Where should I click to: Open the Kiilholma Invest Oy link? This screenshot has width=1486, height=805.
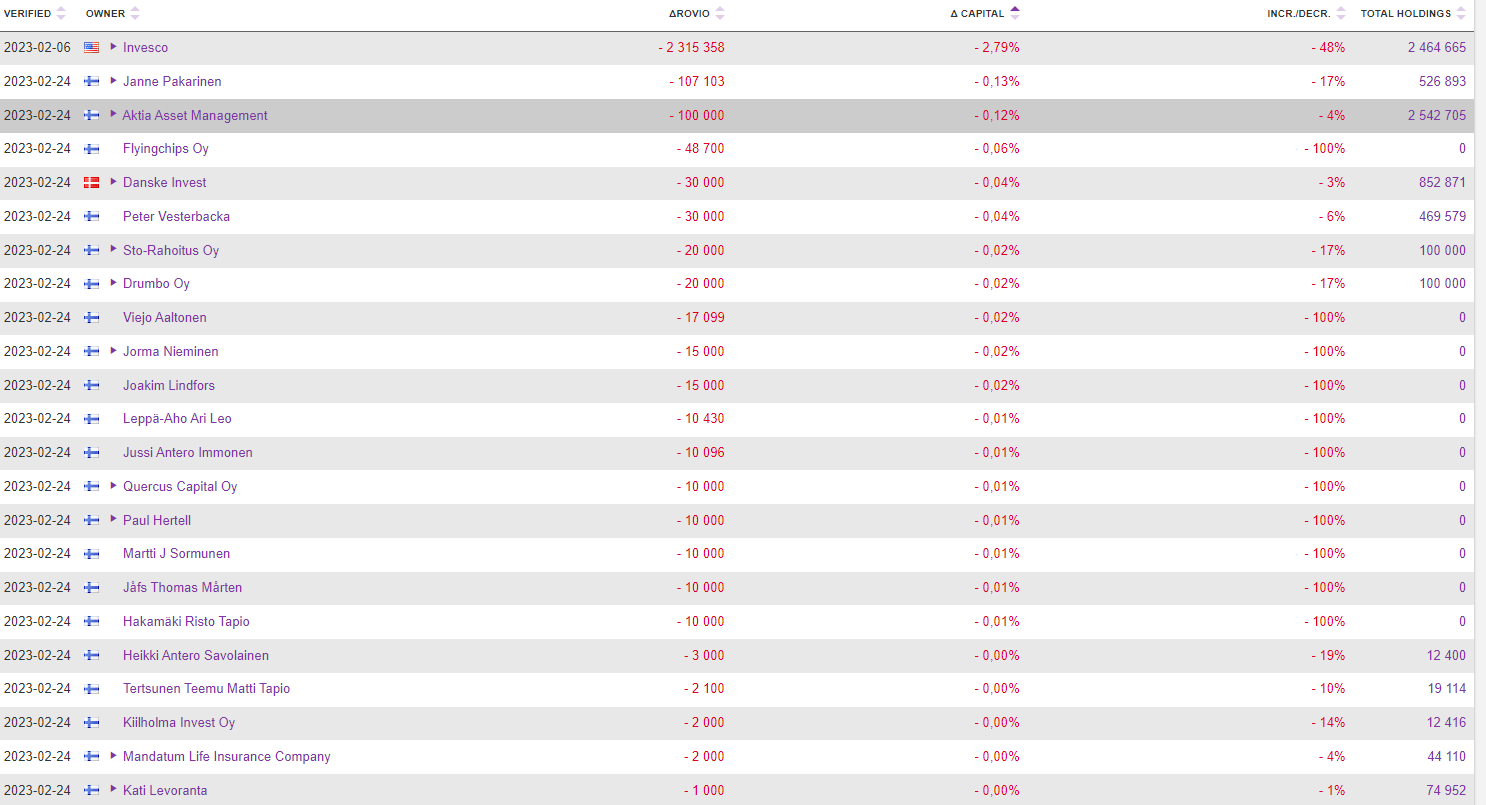(179, 723)
